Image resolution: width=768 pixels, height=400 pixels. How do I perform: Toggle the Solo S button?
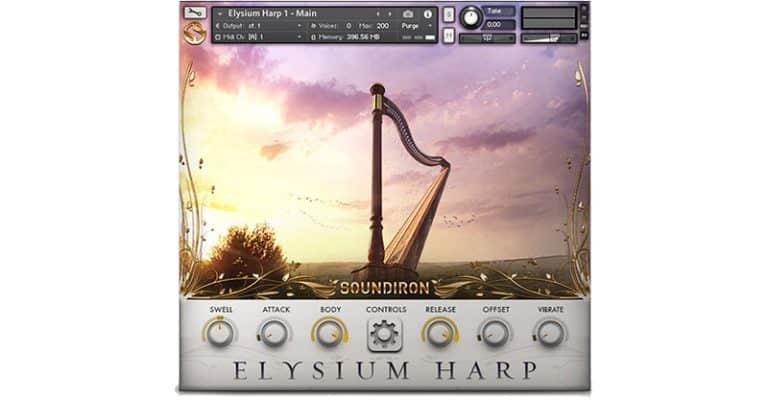[449, 15]
